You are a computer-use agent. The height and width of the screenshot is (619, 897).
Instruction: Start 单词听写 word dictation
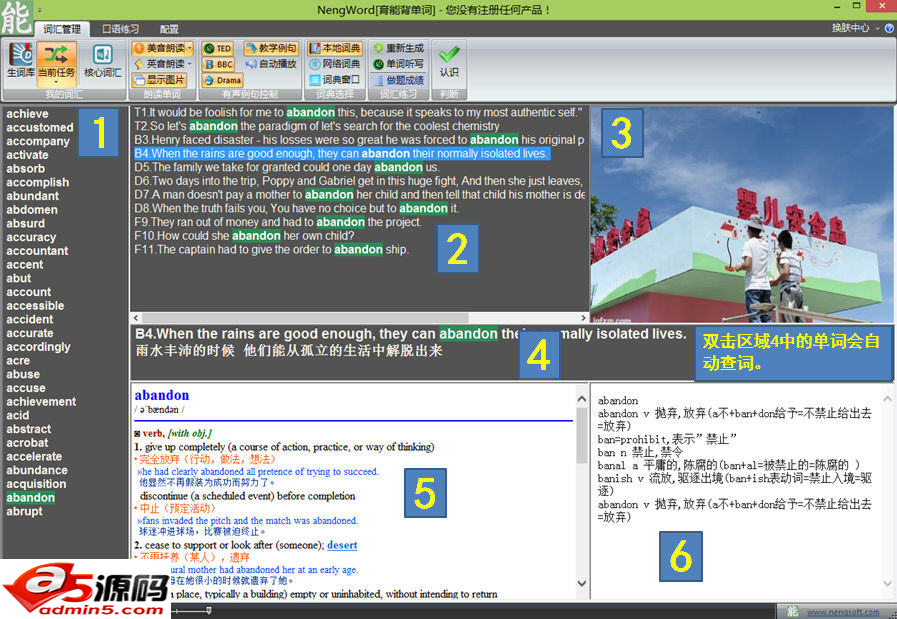point(399,64)
